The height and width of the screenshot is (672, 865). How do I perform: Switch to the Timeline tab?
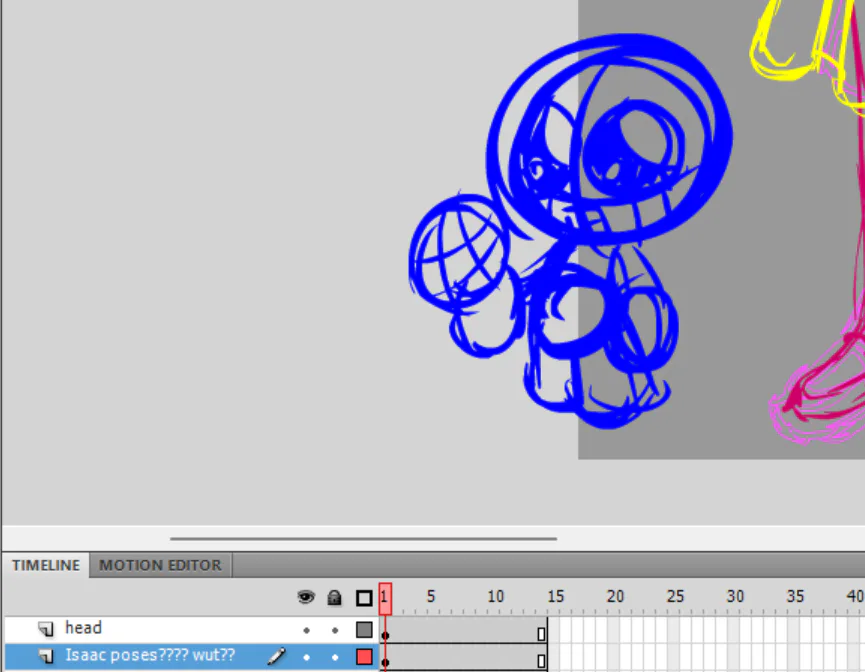point(46,566)
